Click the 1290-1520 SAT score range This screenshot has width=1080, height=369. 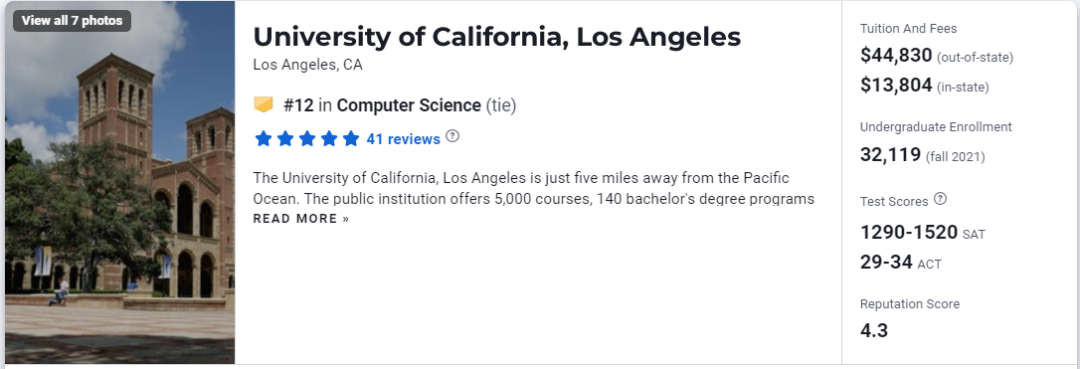909,233
